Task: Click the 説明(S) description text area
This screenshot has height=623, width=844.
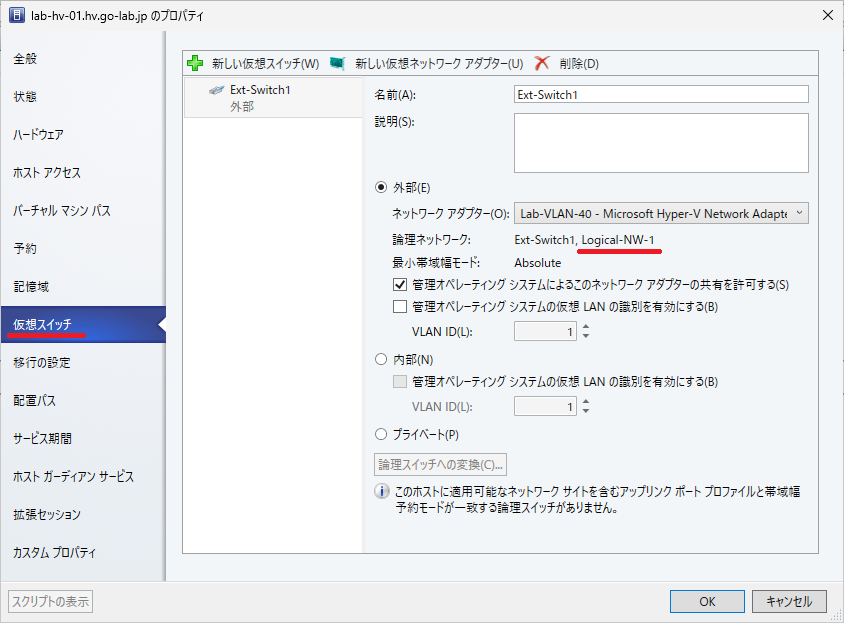Action: coord(661,143)
